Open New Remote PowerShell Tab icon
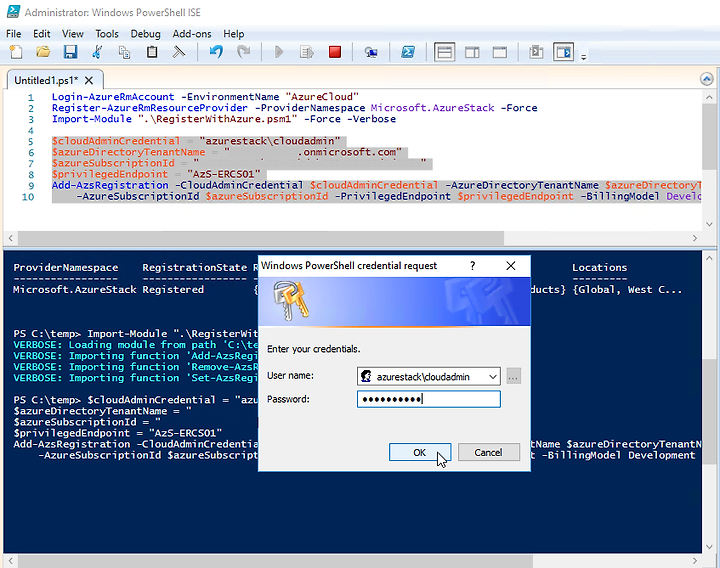The height and width of the screenshot is (568, 720). pos(371,52)
